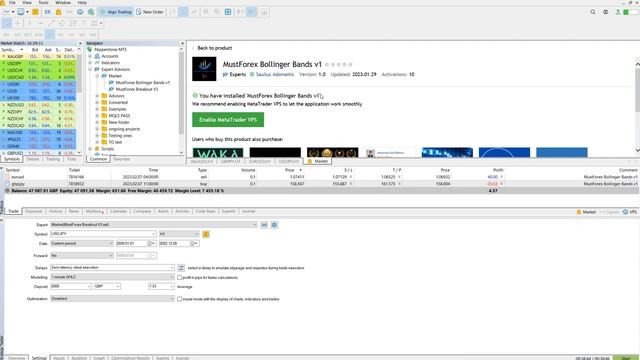Select the eurusd trade row
This screenshot has width=640, height=360.
pyautogui.click(x=320, y=177)
